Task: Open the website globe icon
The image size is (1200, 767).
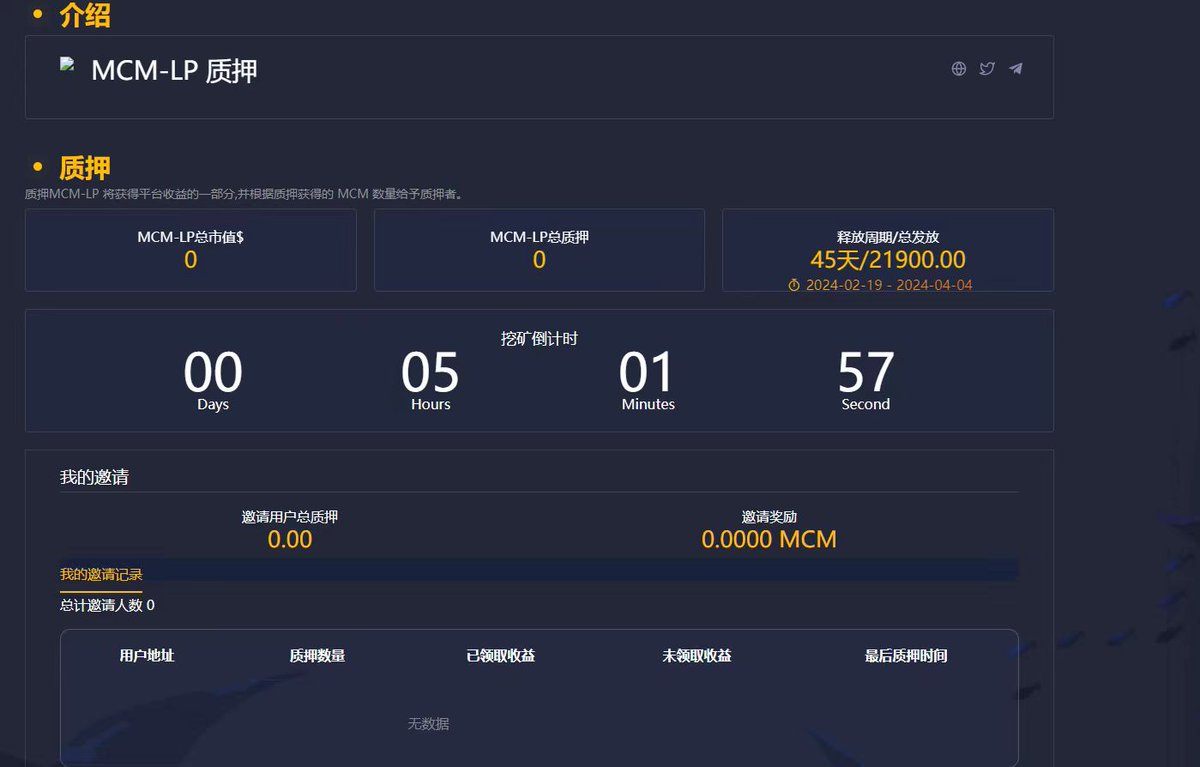Action: tap(959, 69)
